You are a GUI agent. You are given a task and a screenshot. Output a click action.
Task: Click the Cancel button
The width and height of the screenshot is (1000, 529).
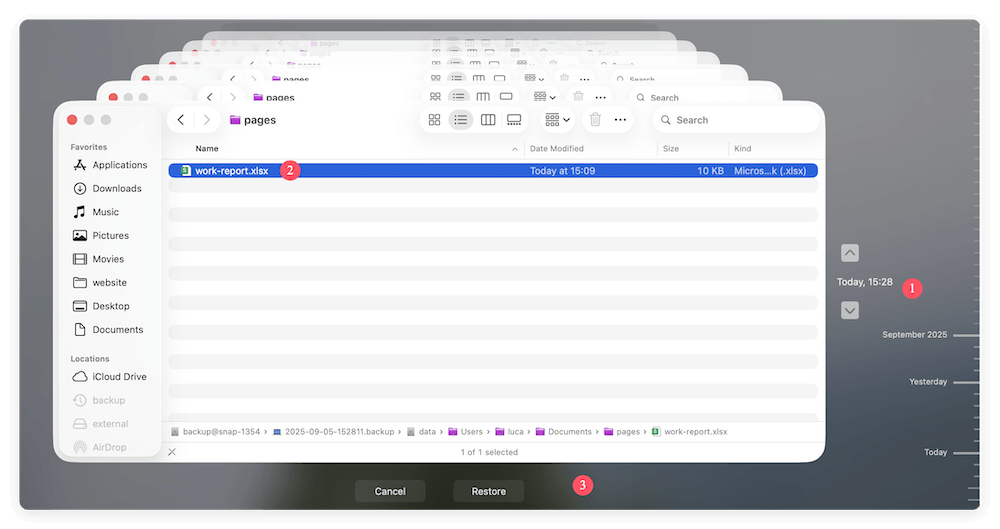click(x=390, y=491)
